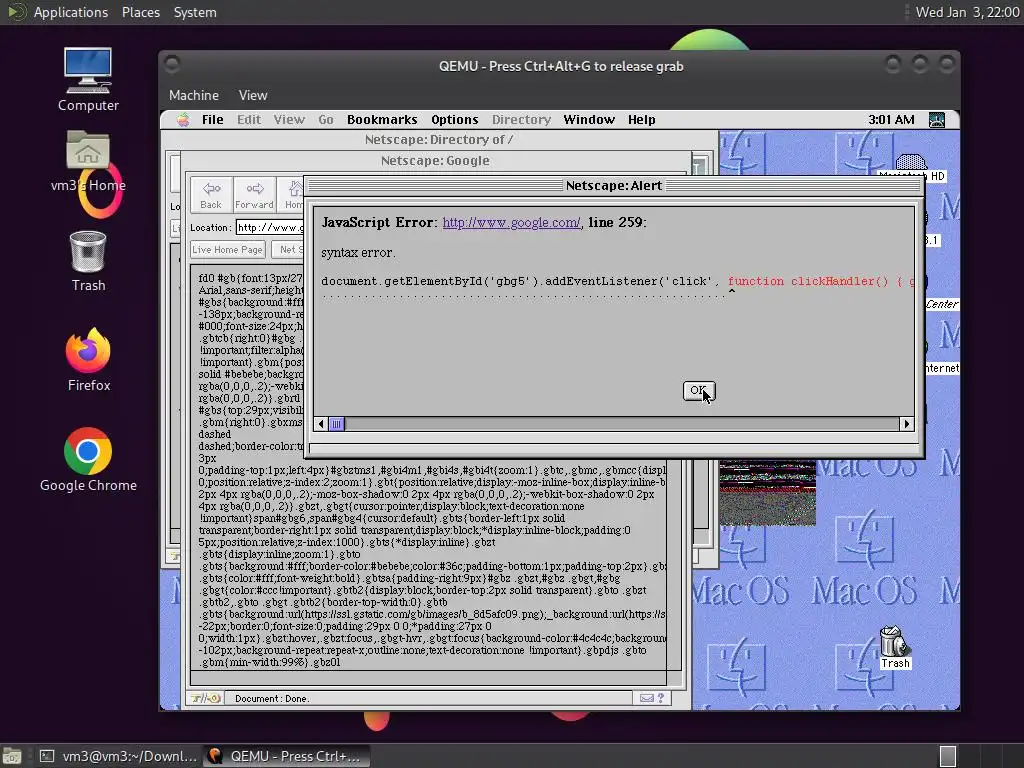1024x768 pixels.
Task: Click the 'Document: Done.' status text
Action: tap(272, 698)
